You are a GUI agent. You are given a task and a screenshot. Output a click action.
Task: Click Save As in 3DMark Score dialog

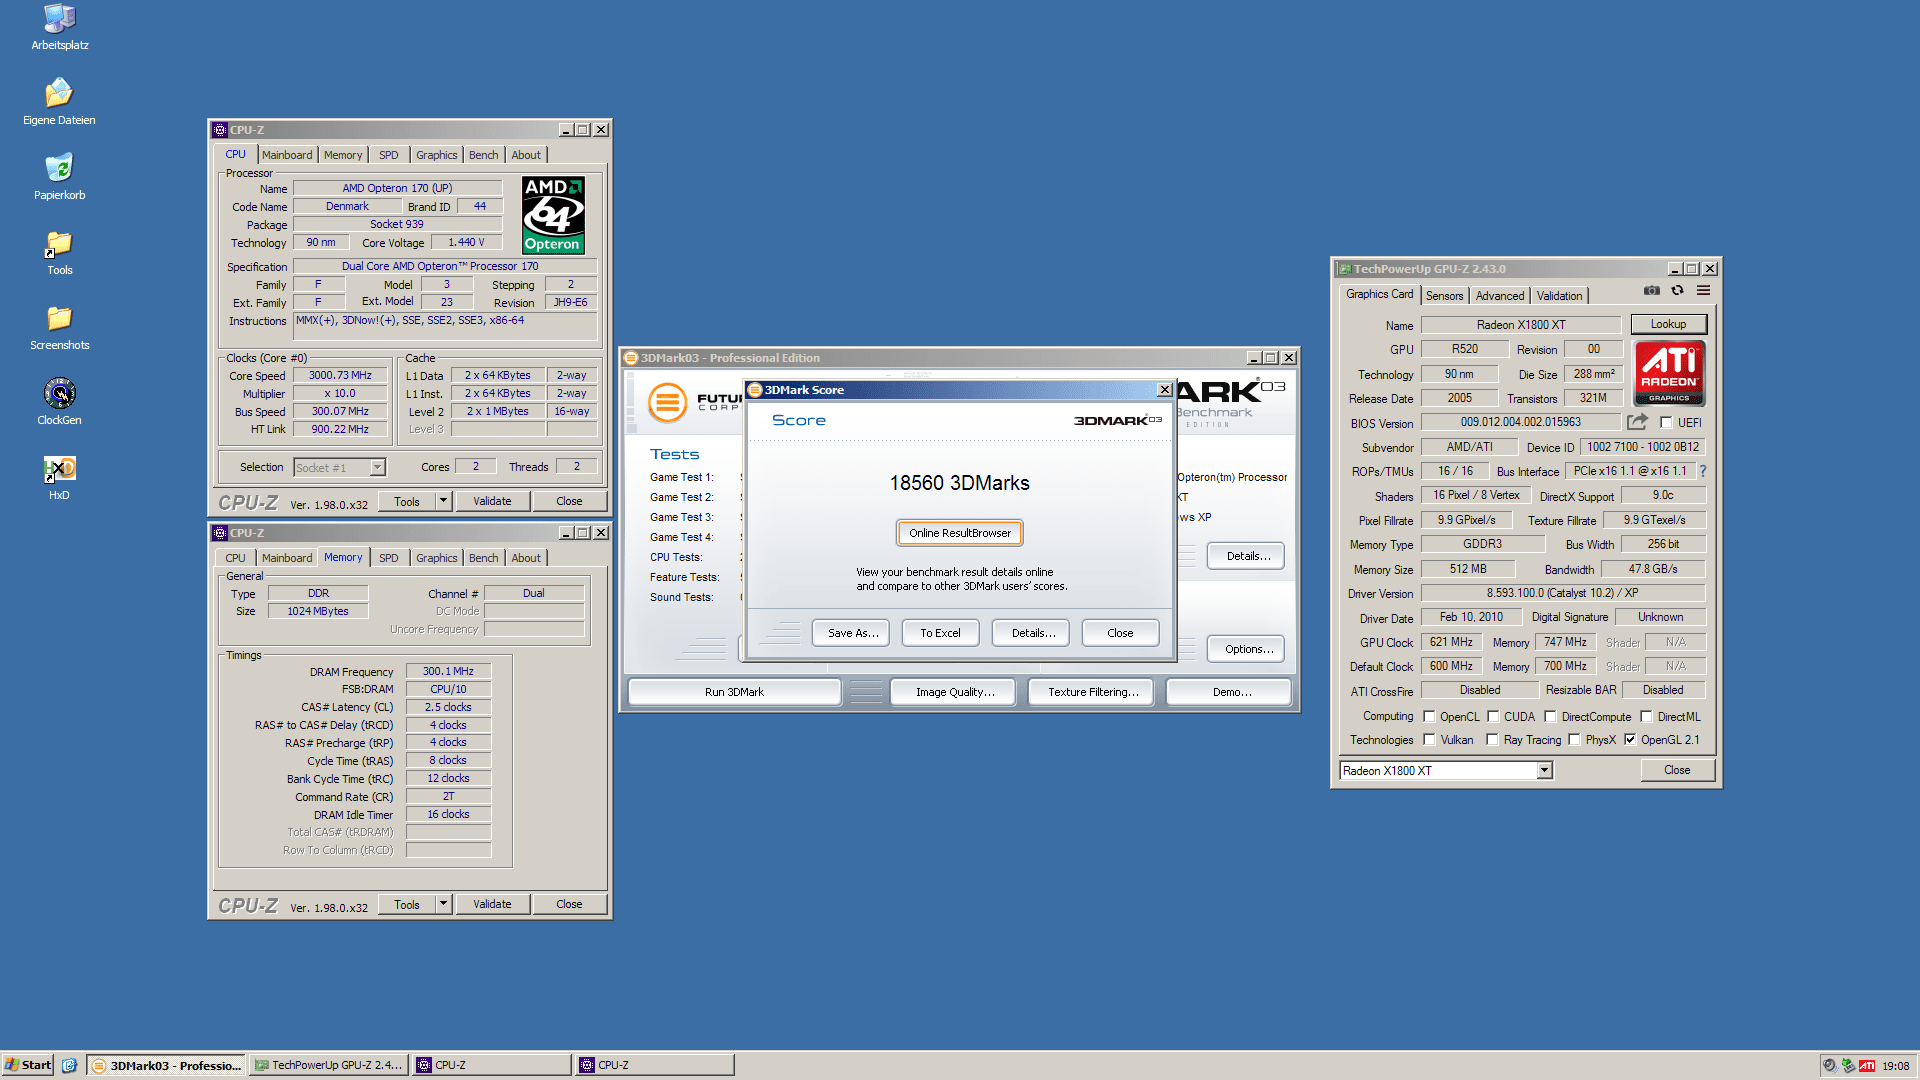point(852,633)
